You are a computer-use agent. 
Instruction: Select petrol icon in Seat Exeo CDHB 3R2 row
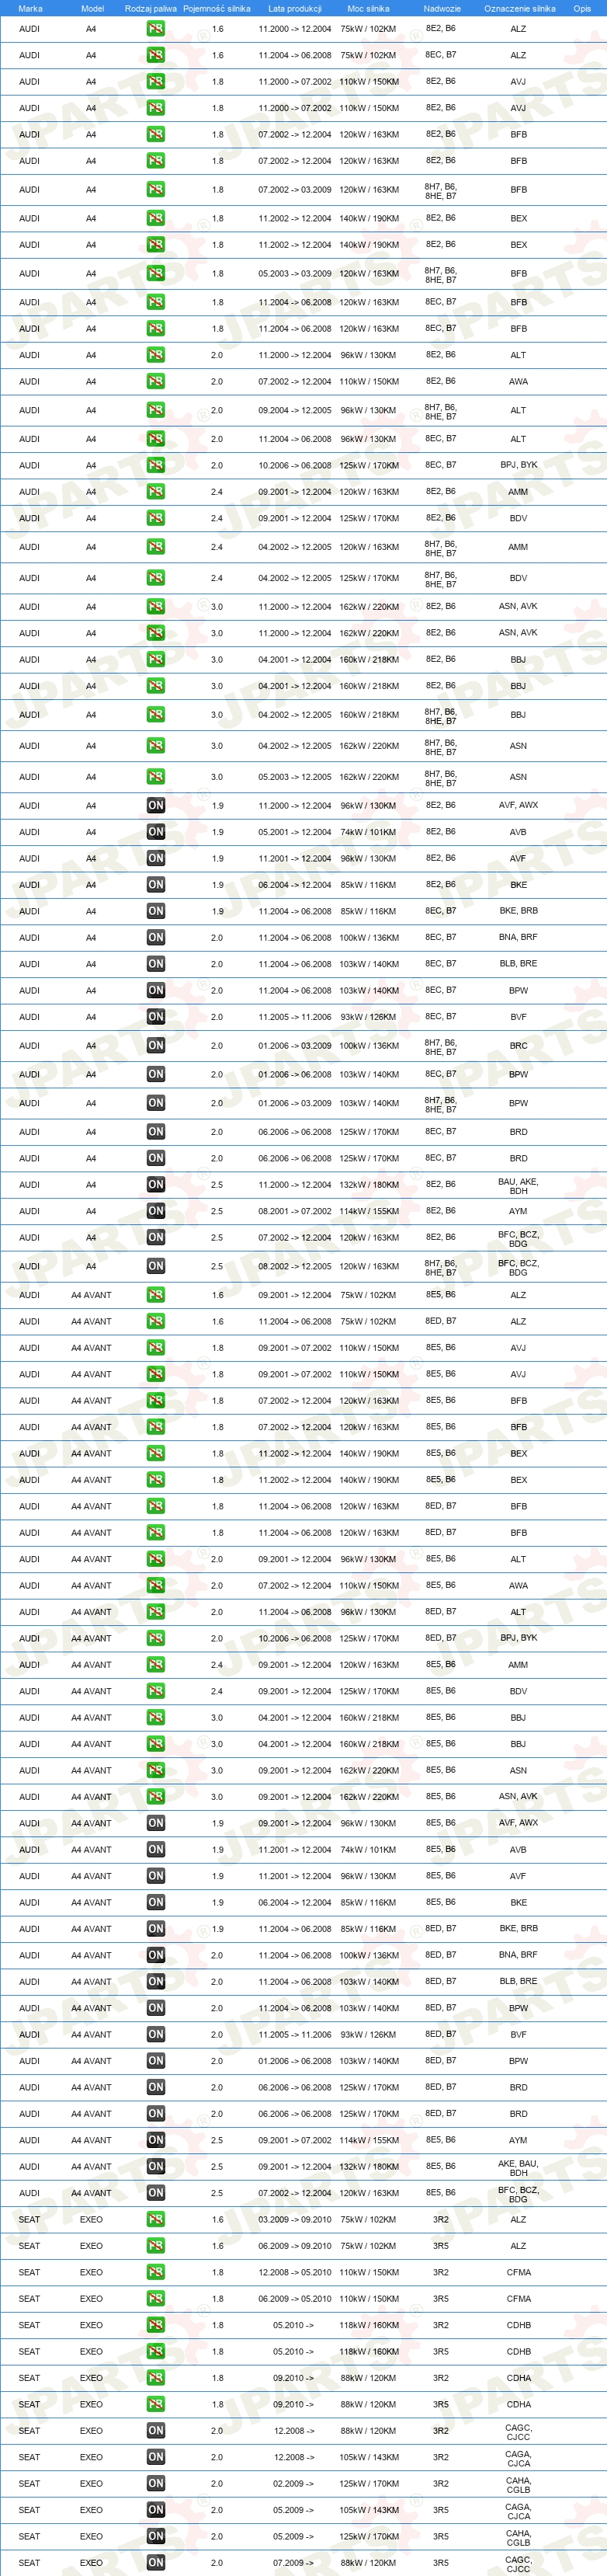(156, 2326)
